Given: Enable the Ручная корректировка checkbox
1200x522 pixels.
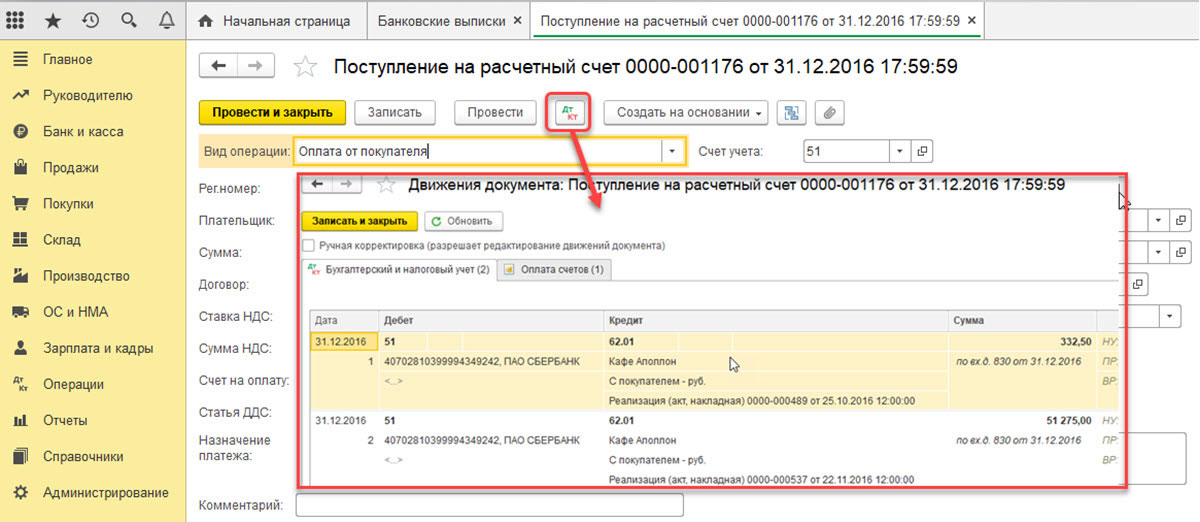Looking at the screenshot, I should pos(309,245).
